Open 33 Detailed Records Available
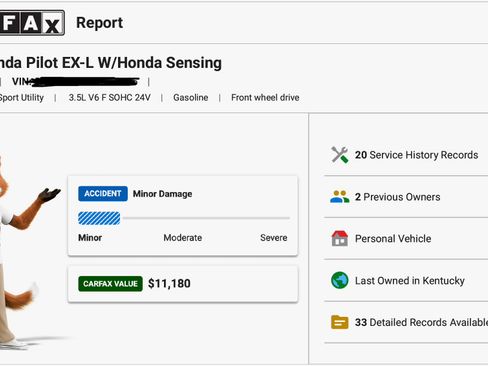The width and height of the screenshot is (488, 366). click(421, 322)
